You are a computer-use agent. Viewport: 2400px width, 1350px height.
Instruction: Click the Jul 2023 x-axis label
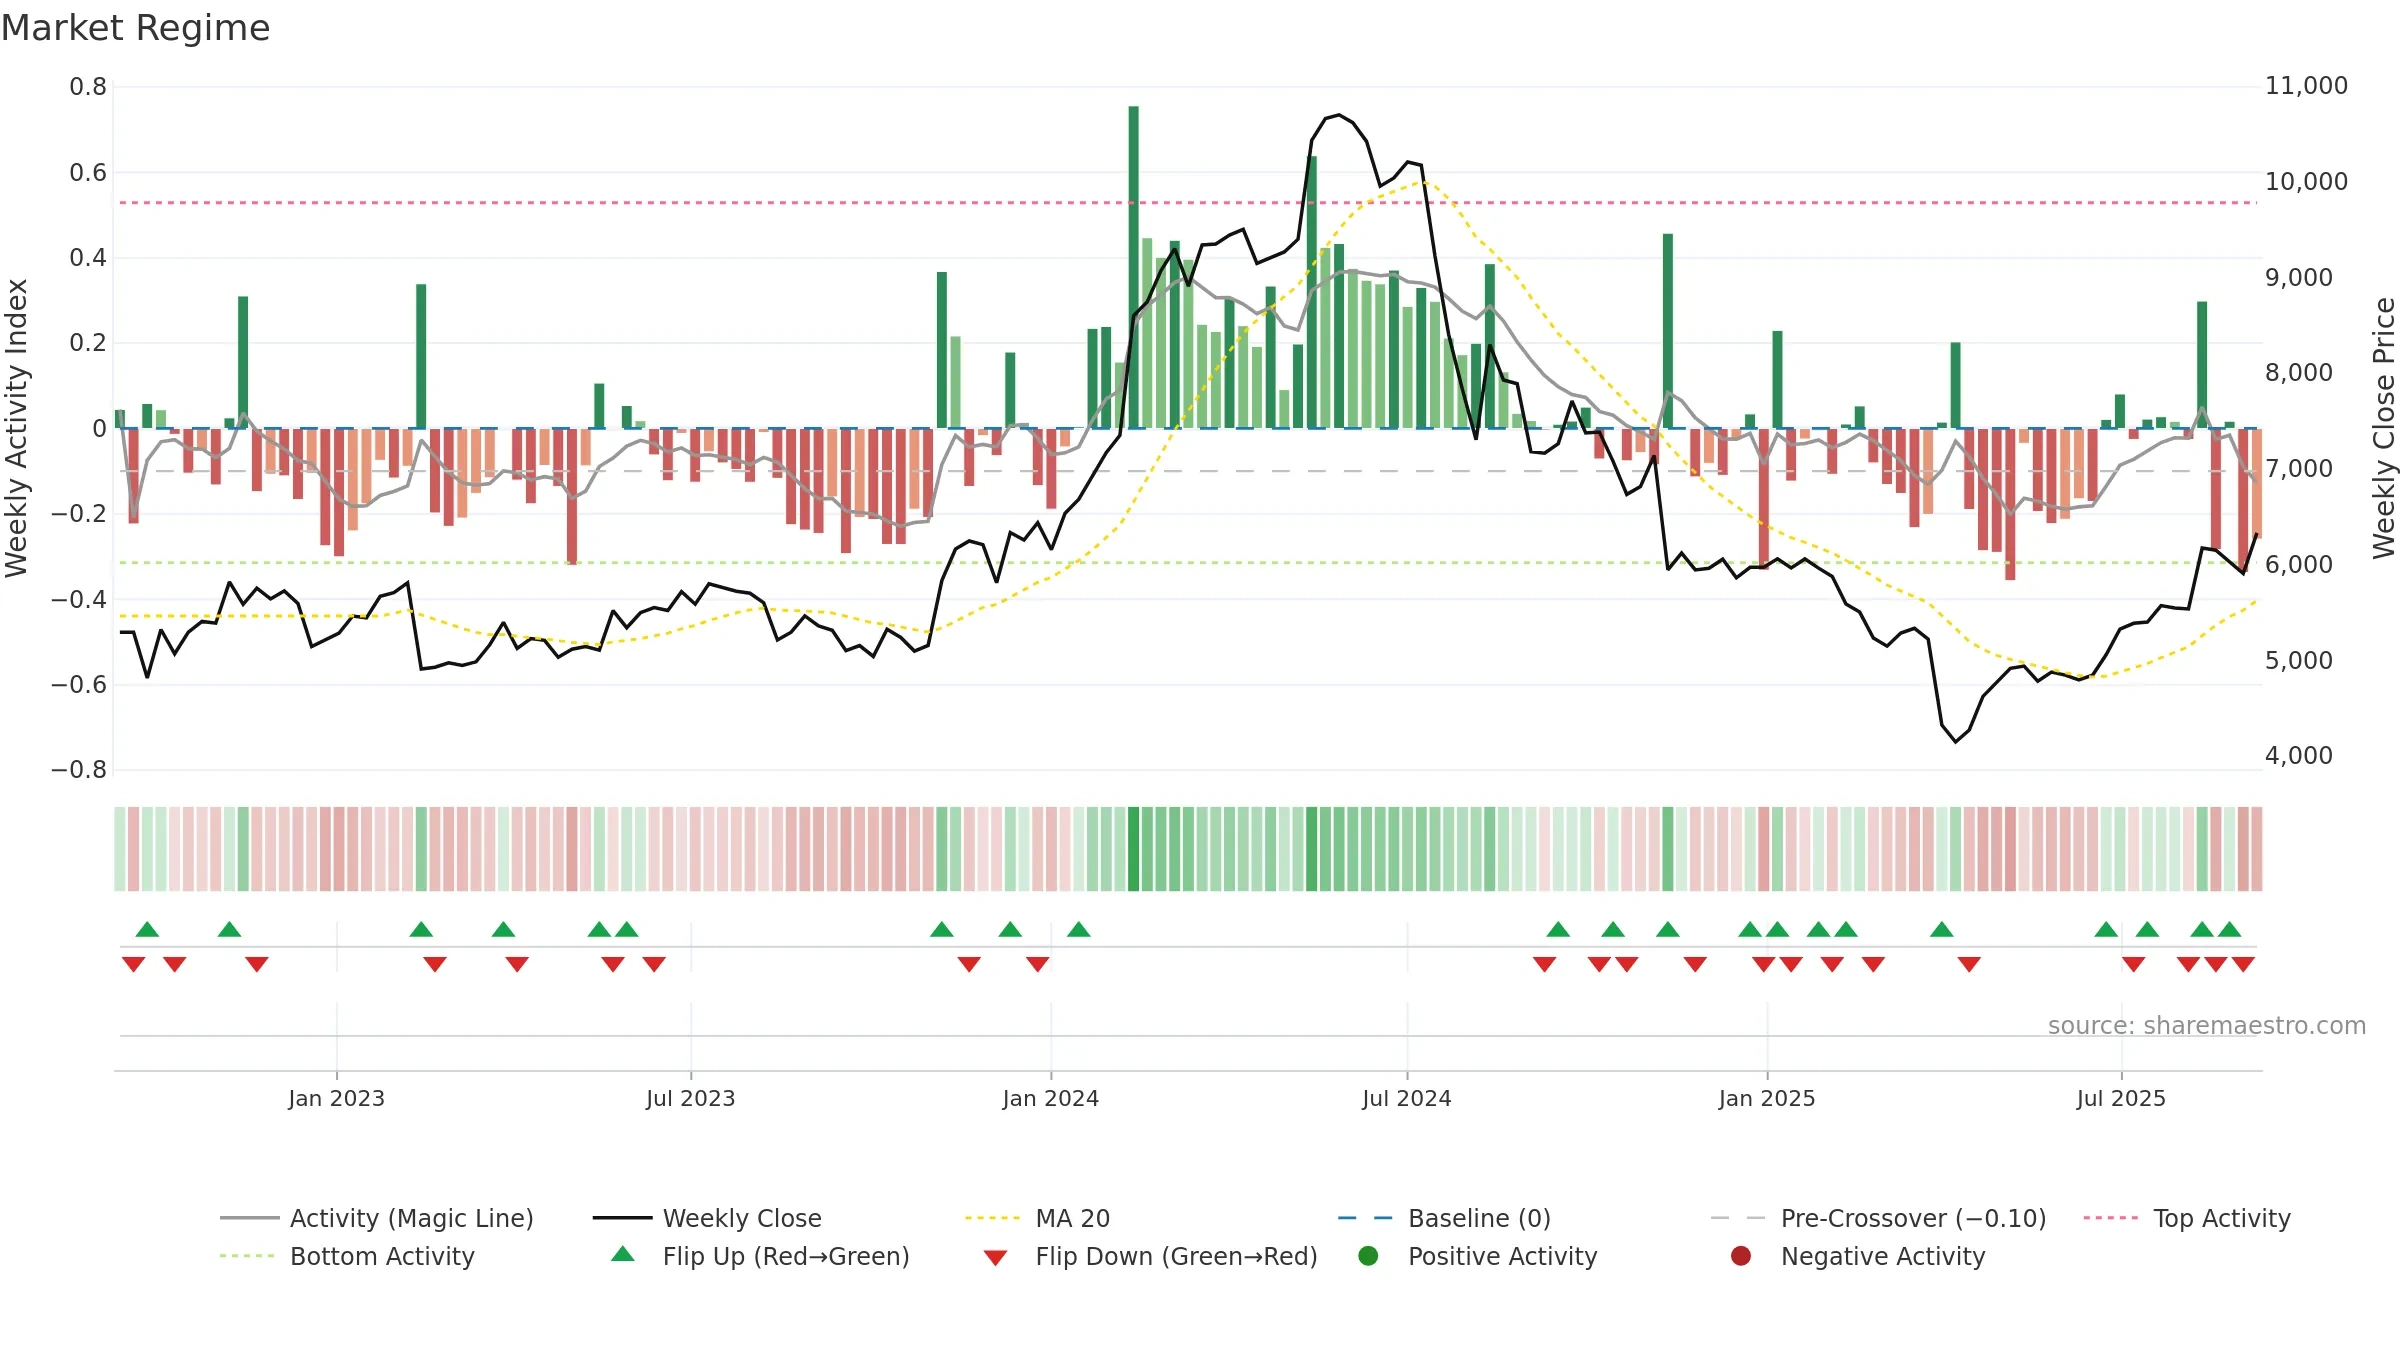[x=690, y=1098]
